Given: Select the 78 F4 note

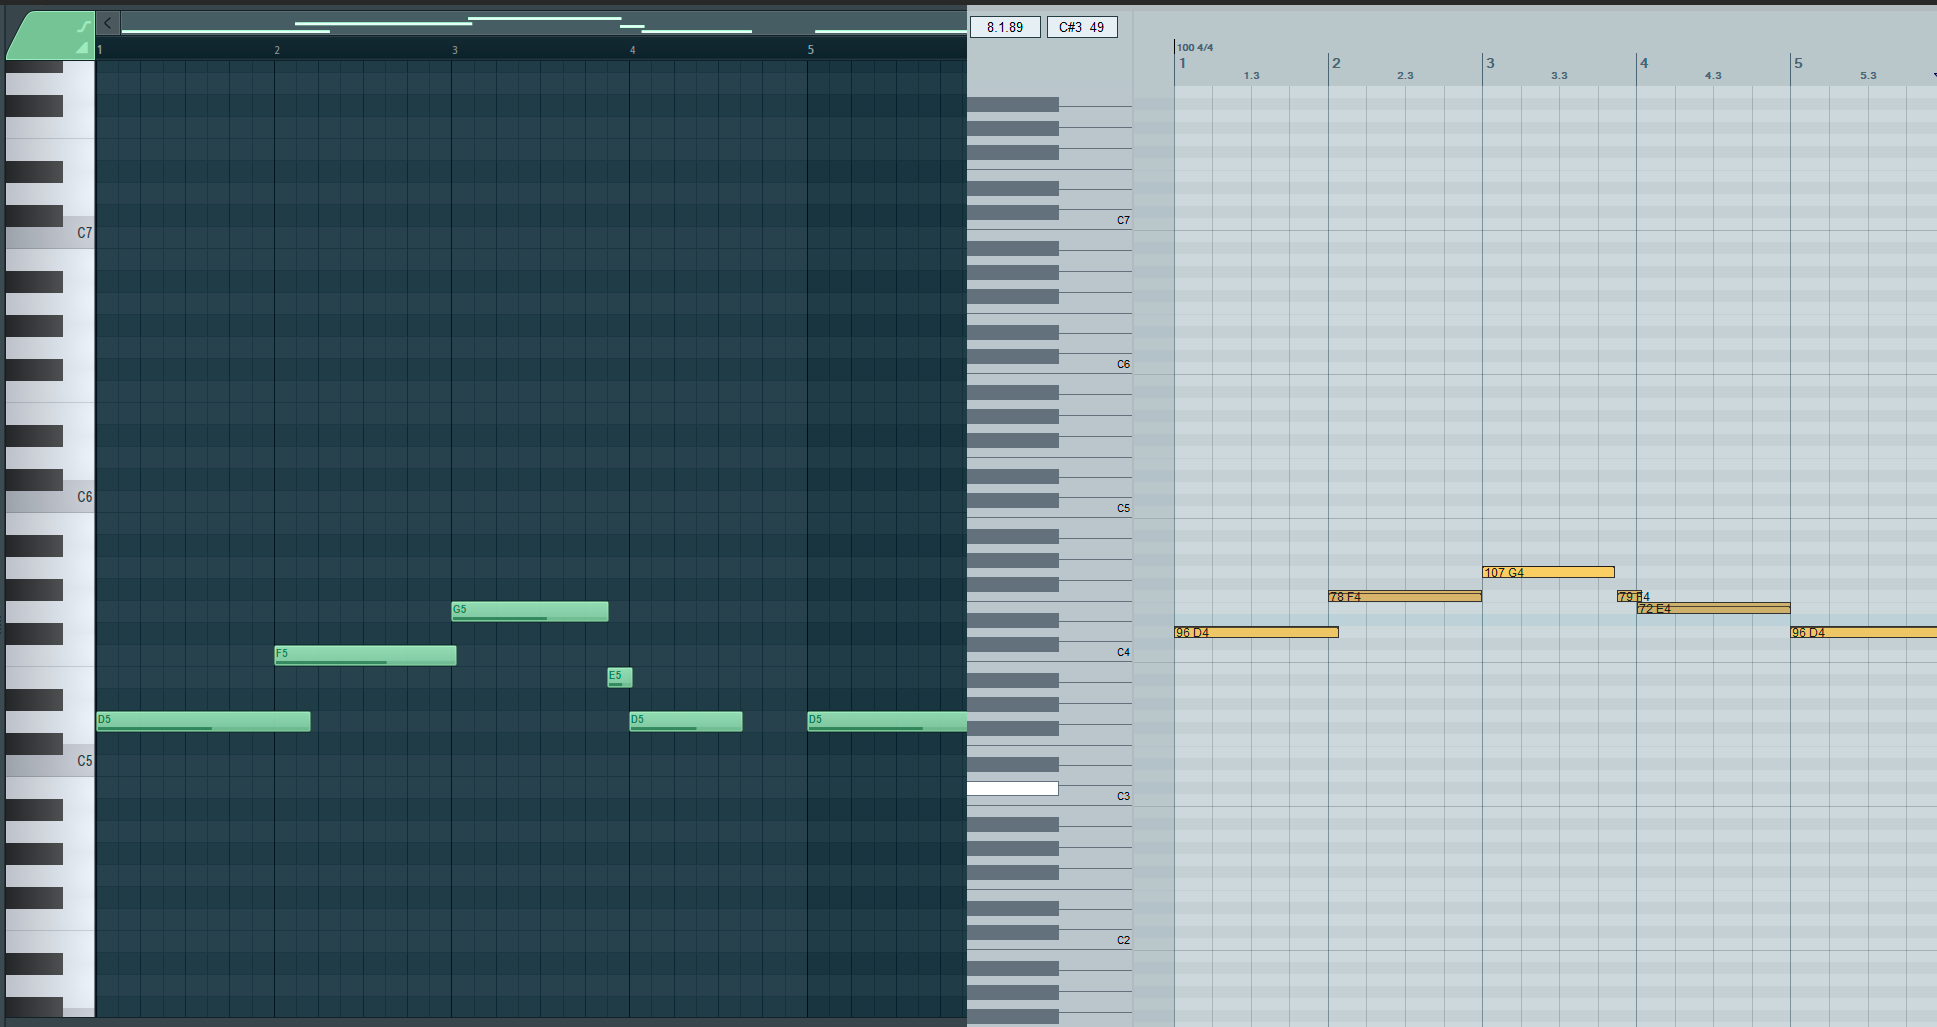Looking at the screenshot, I should tap(1405, 596).
